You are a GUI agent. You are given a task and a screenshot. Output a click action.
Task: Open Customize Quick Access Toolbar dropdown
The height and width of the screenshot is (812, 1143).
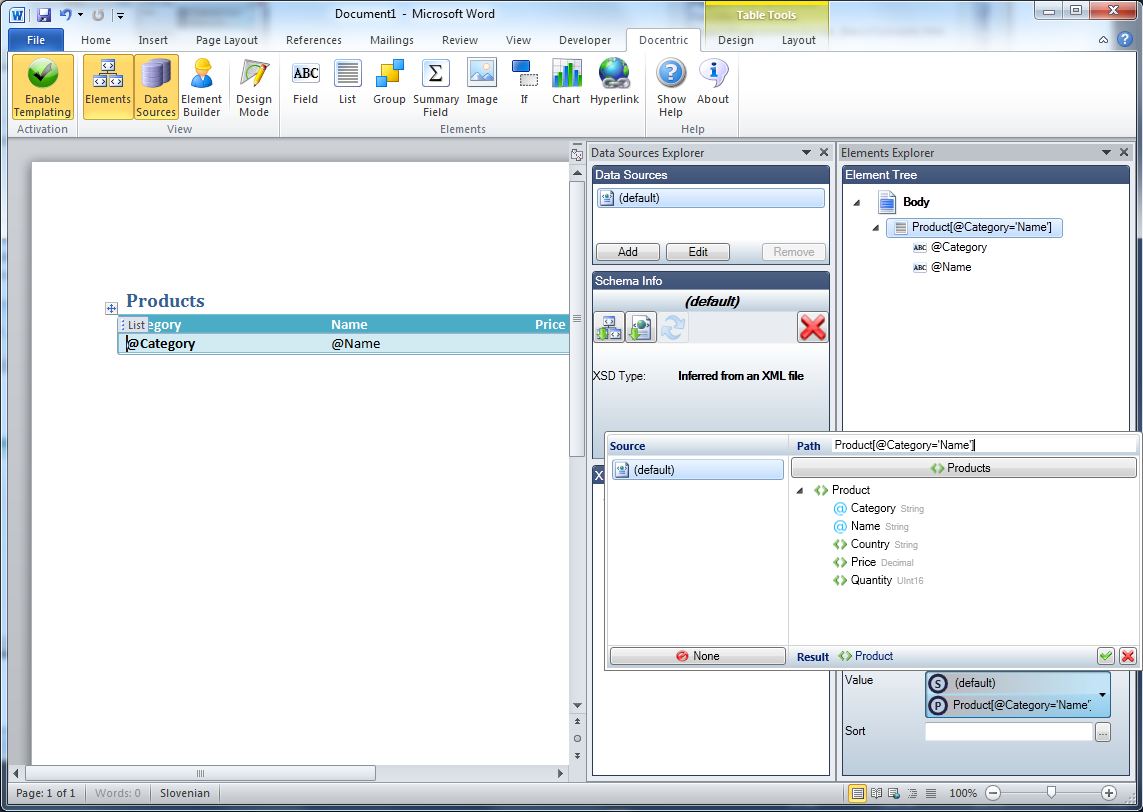(x=120, y=15)
